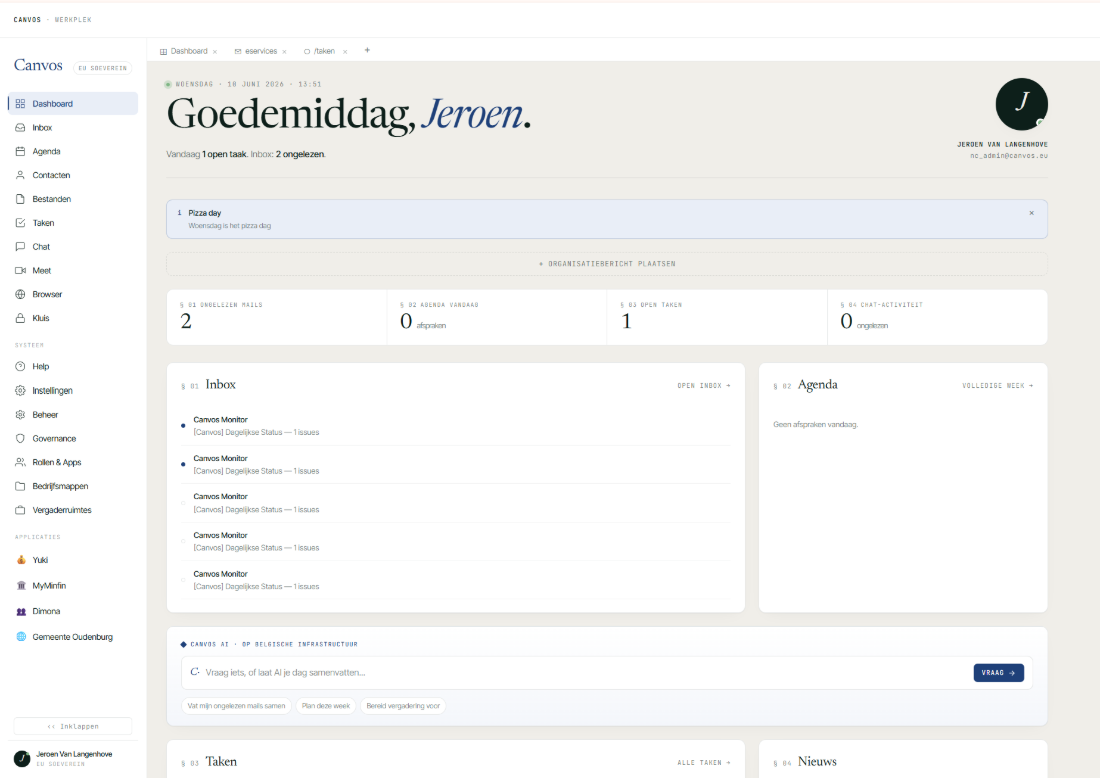Click the Rollen & Apps users icon
1100x778 pixels.
coord(20,462)
